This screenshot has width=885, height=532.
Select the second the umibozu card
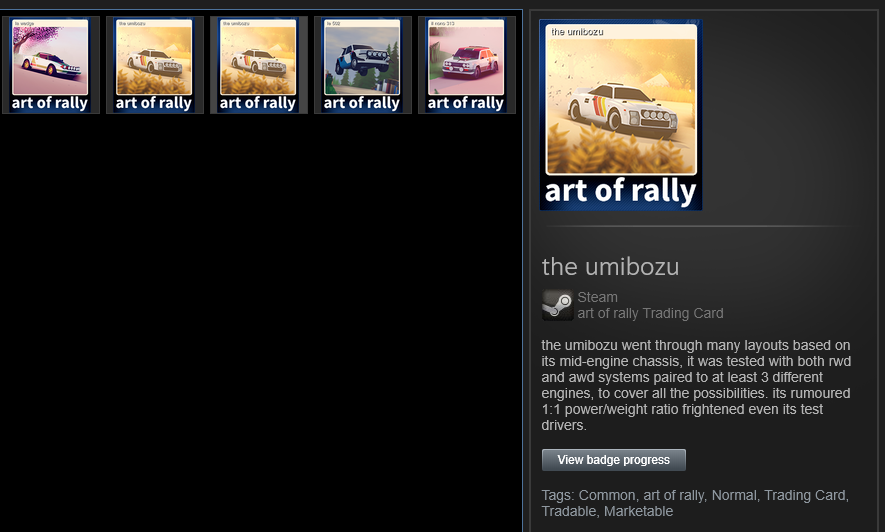(x=258, y=65)
